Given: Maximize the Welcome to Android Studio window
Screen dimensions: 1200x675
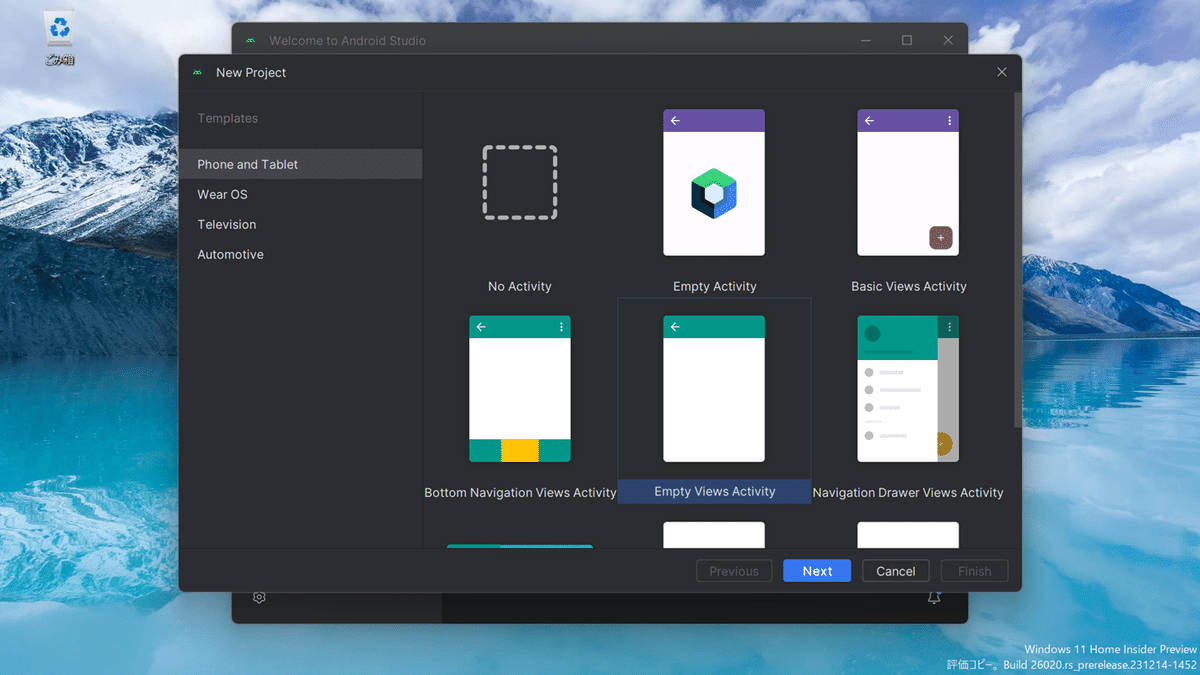Looking at the screenshot, I should coord(907,41).
